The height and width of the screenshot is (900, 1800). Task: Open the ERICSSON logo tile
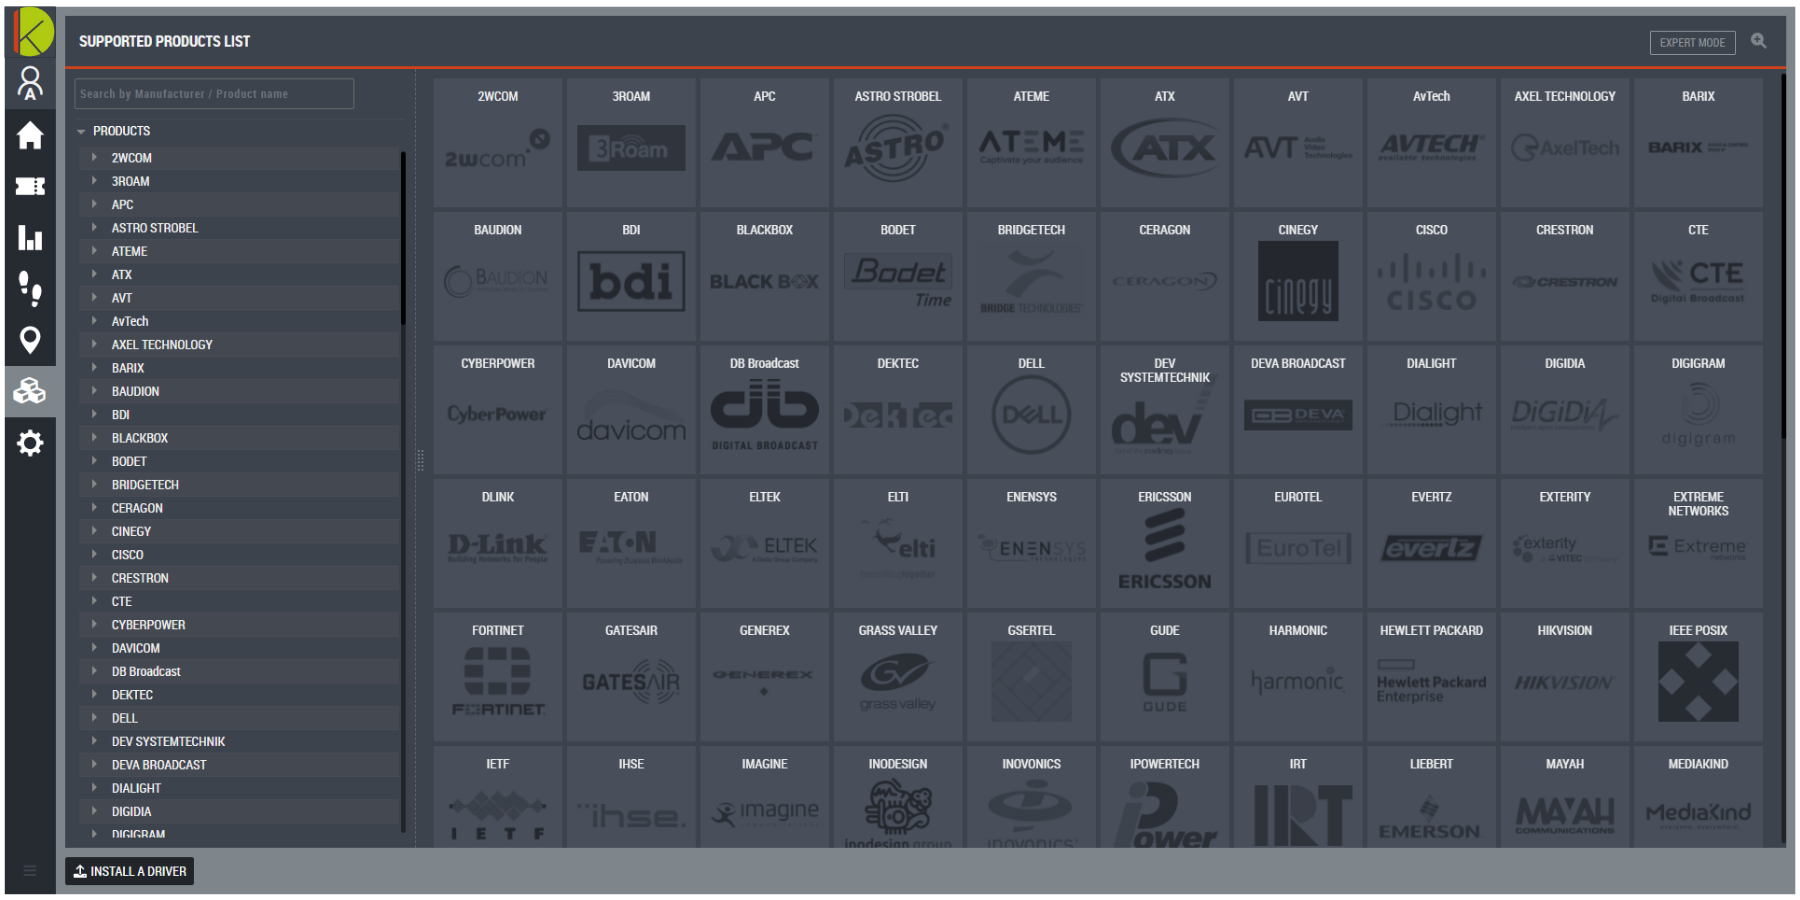click(1165, 544)
